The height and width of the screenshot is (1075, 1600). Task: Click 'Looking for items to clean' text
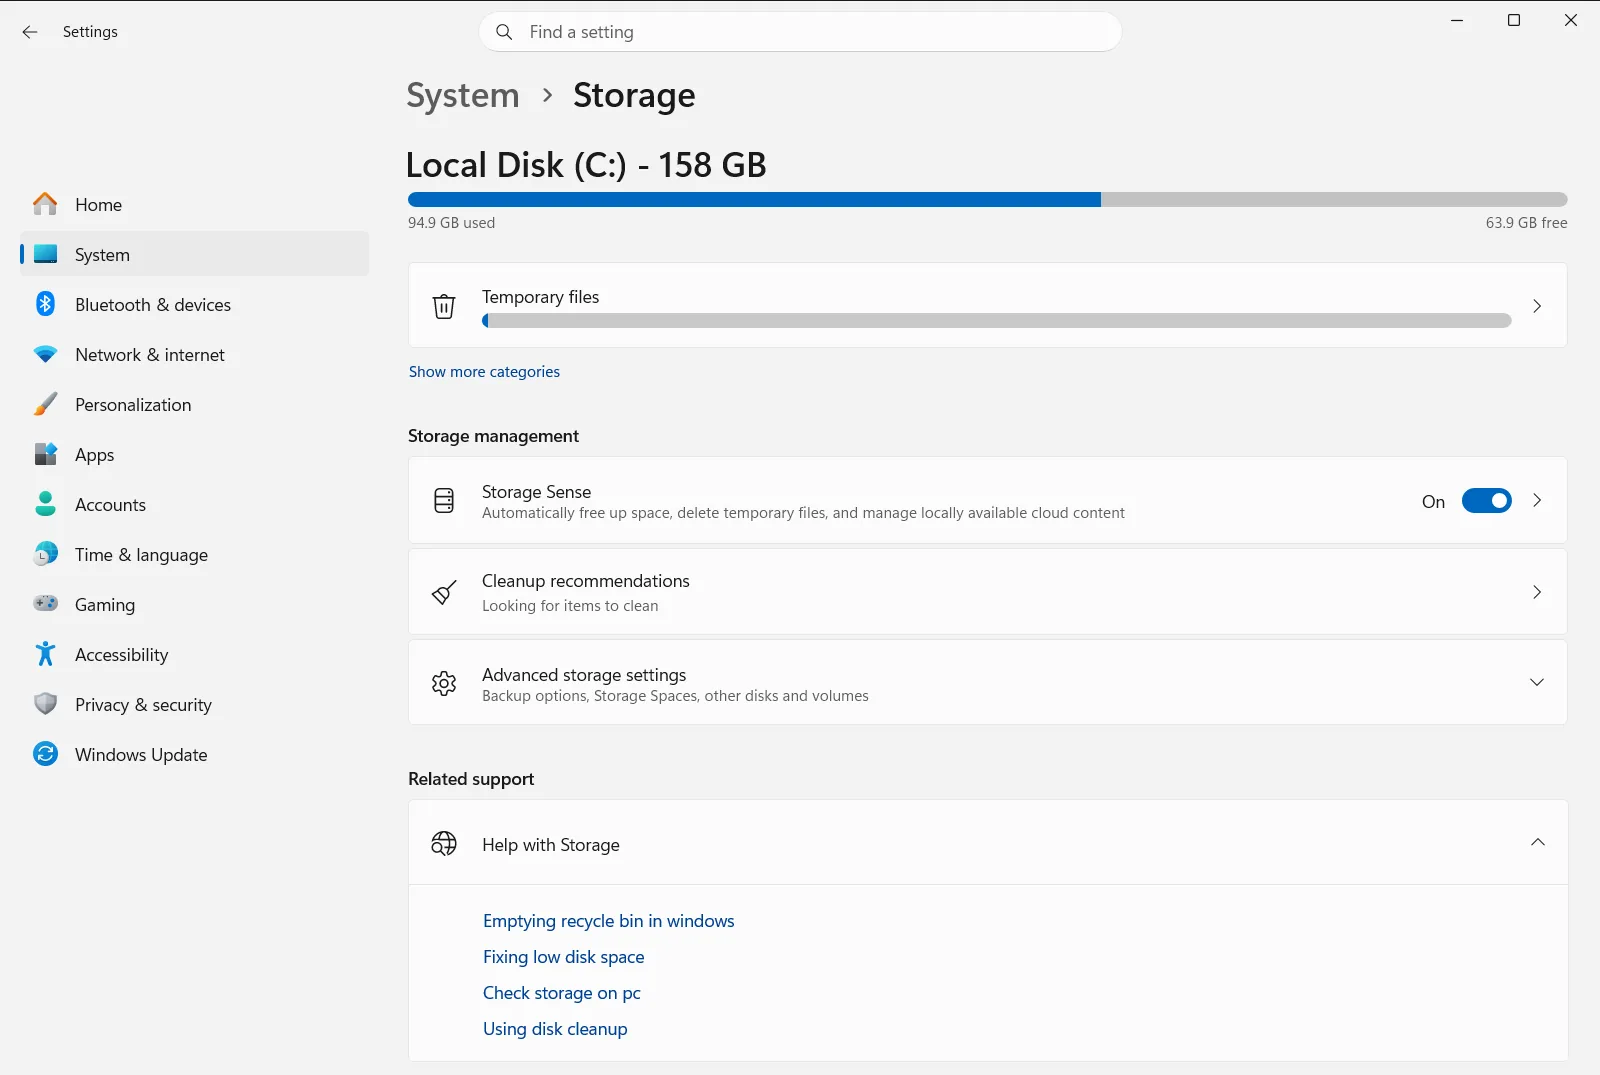(x=570, y=606)
